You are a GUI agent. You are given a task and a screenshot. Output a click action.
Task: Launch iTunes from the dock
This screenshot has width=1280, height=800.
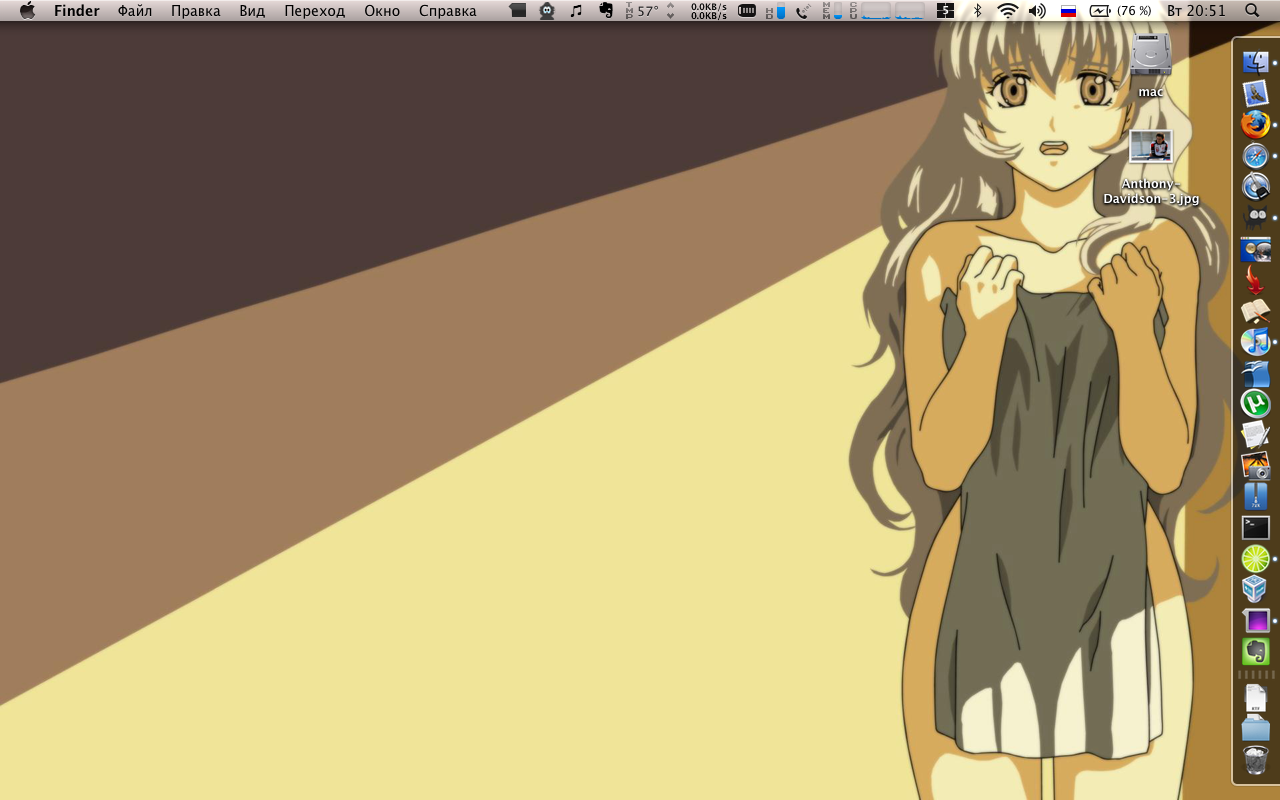[1255, 342]
